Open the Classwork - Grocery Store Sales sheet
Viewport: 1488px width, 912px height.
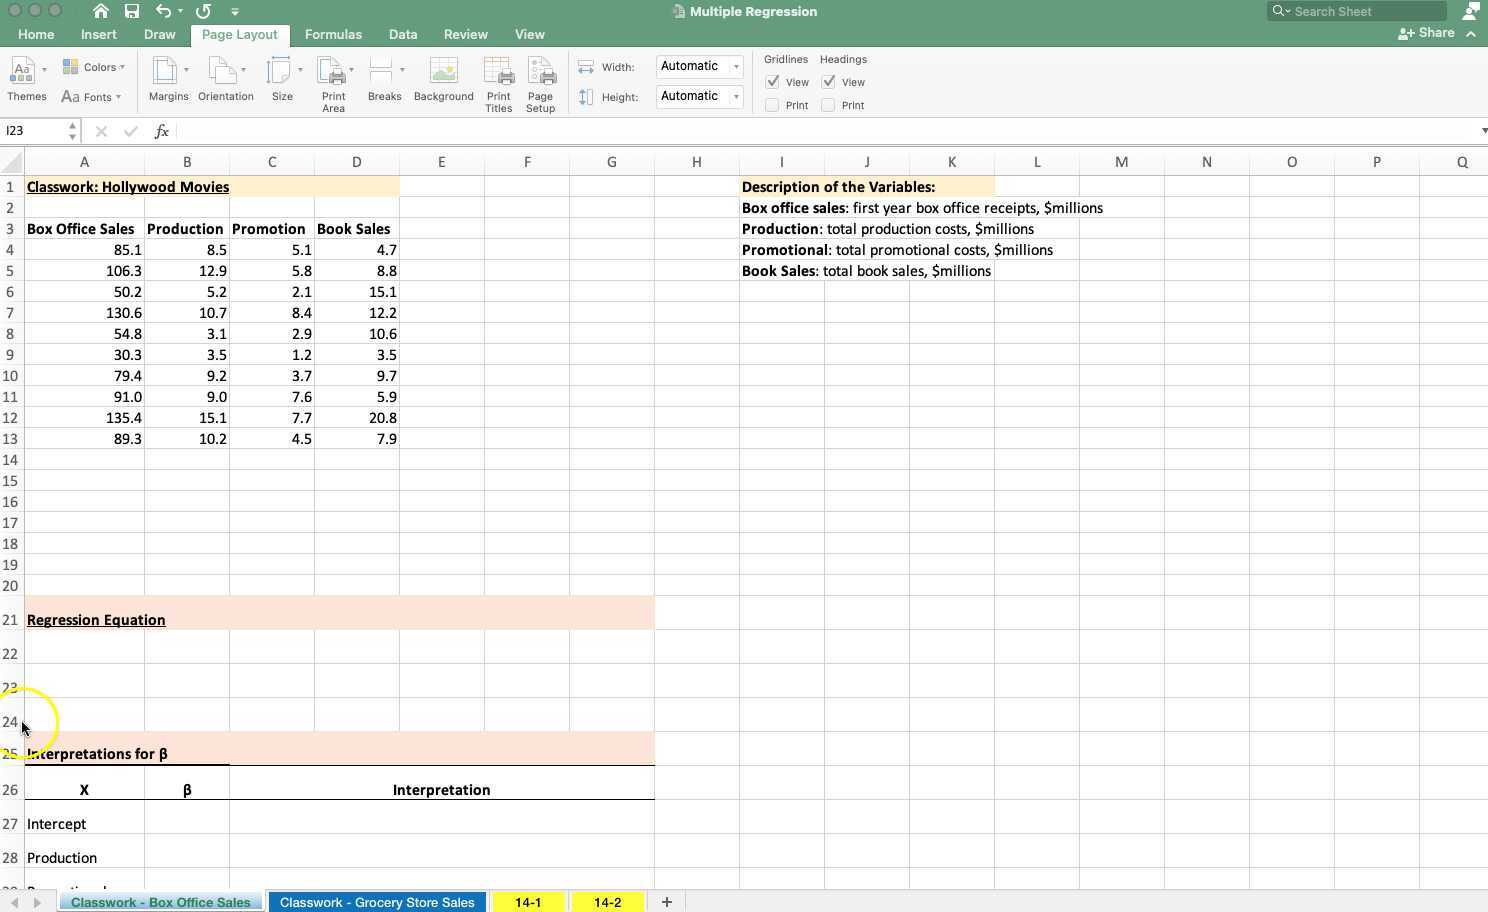coord(377,902)
